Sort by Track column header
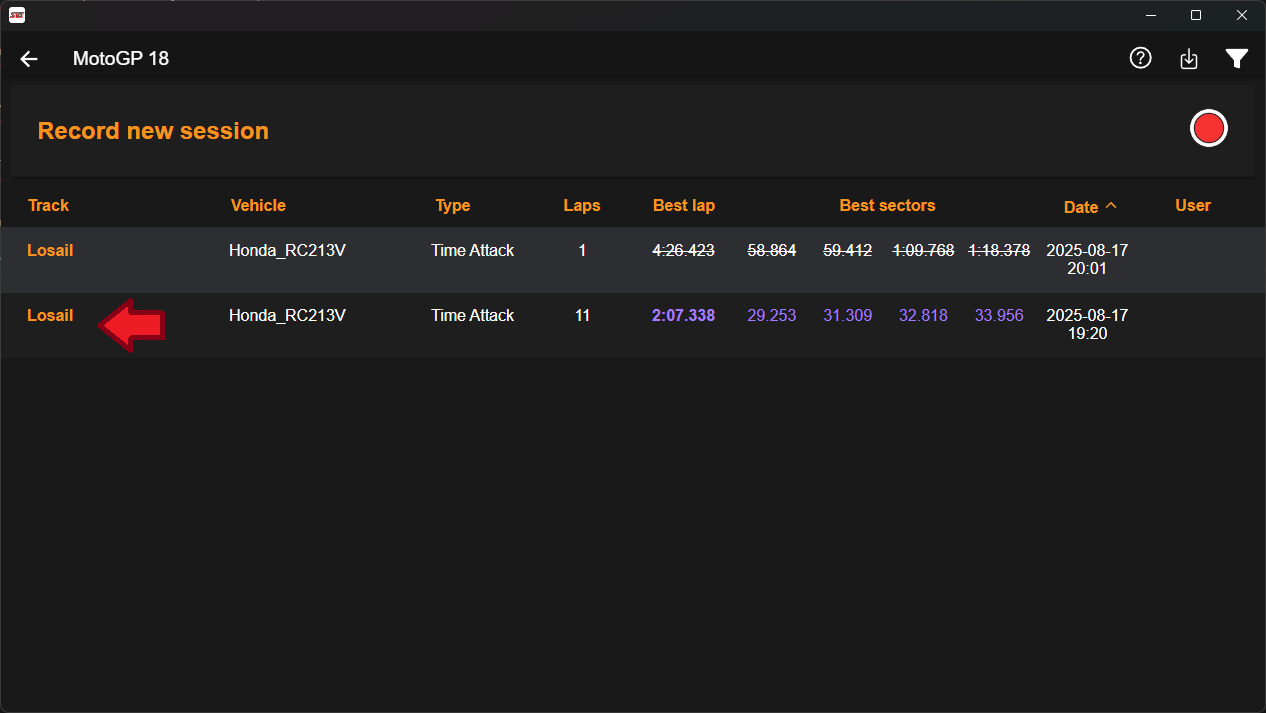 click(48, 205)
